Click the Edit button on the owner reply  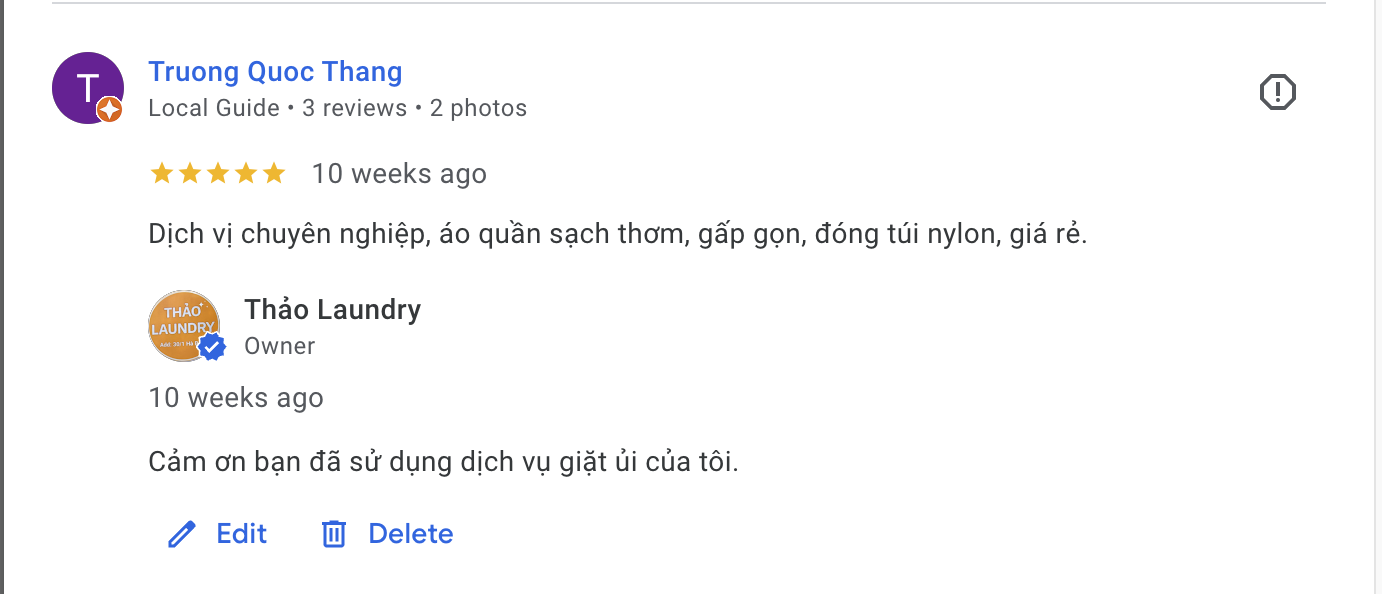[x=241, y=533]
